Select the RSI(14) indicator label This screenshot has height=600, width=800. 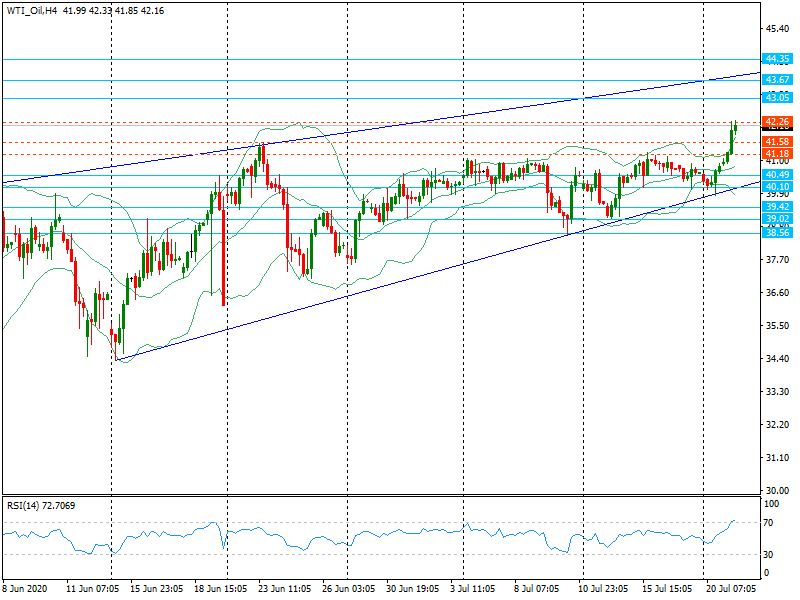click(x=25, y=506)
